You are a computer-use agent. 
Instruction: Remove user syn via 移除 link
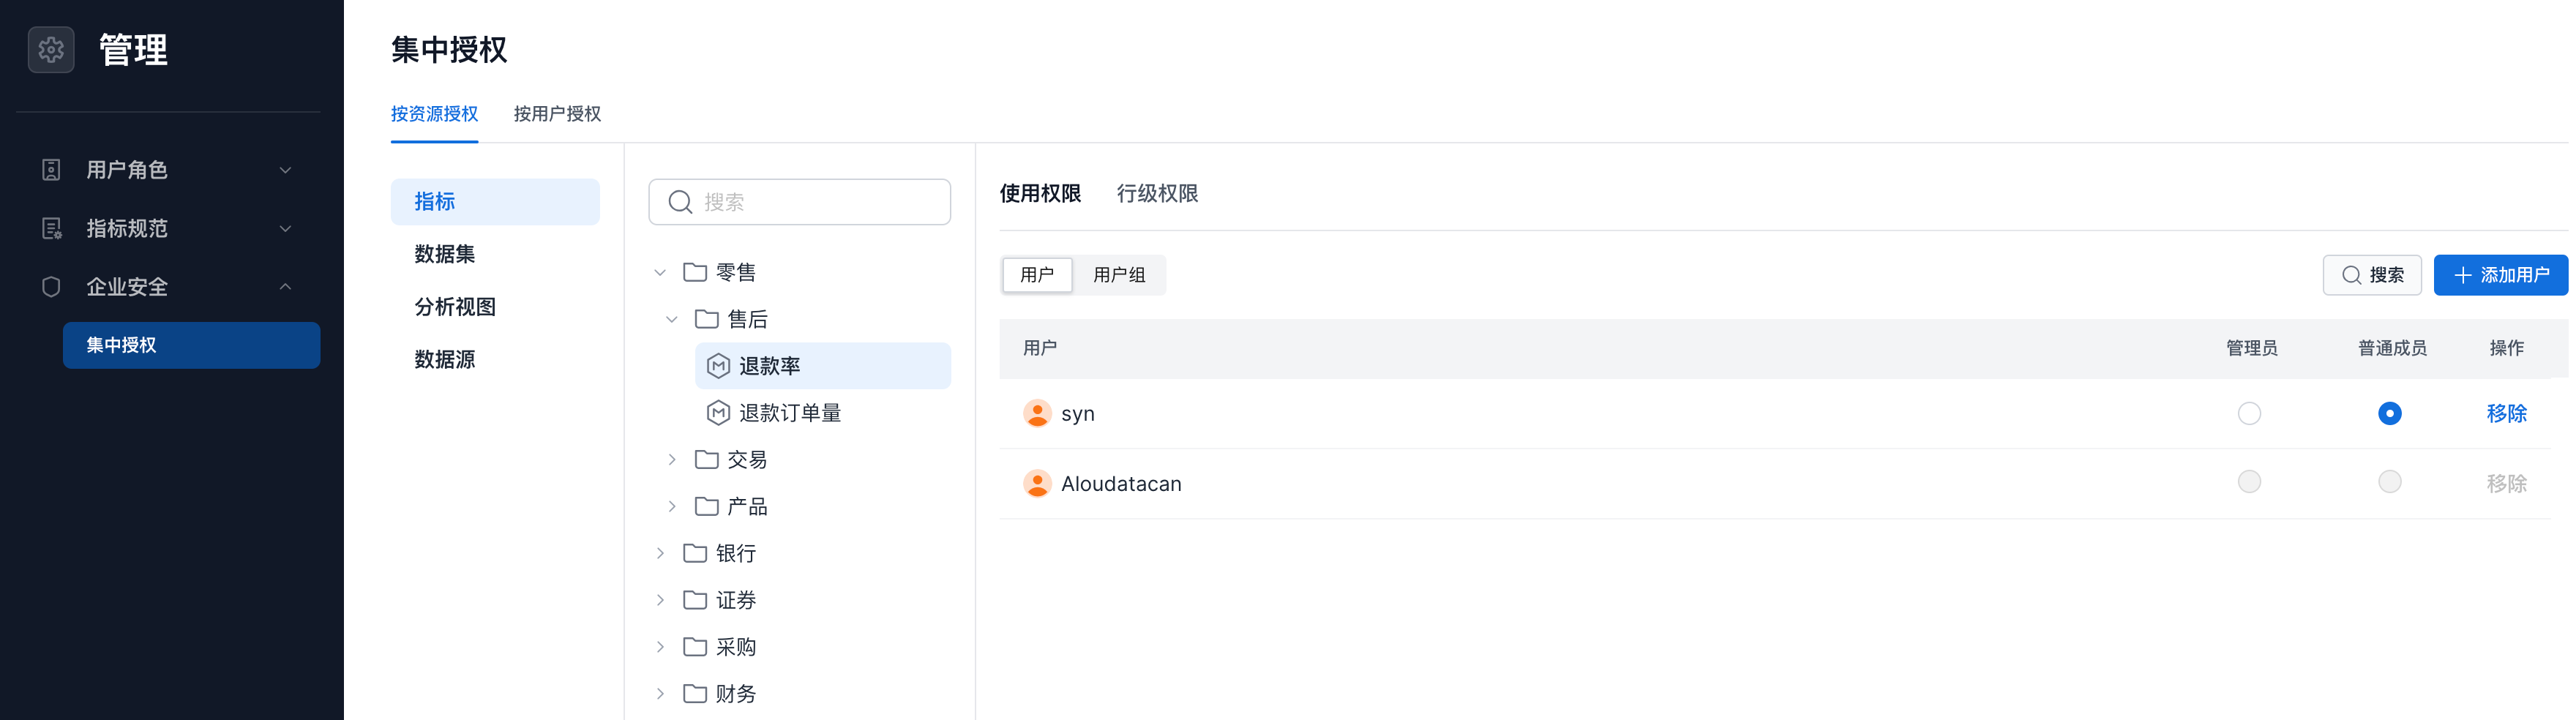tap(2505, 413)
